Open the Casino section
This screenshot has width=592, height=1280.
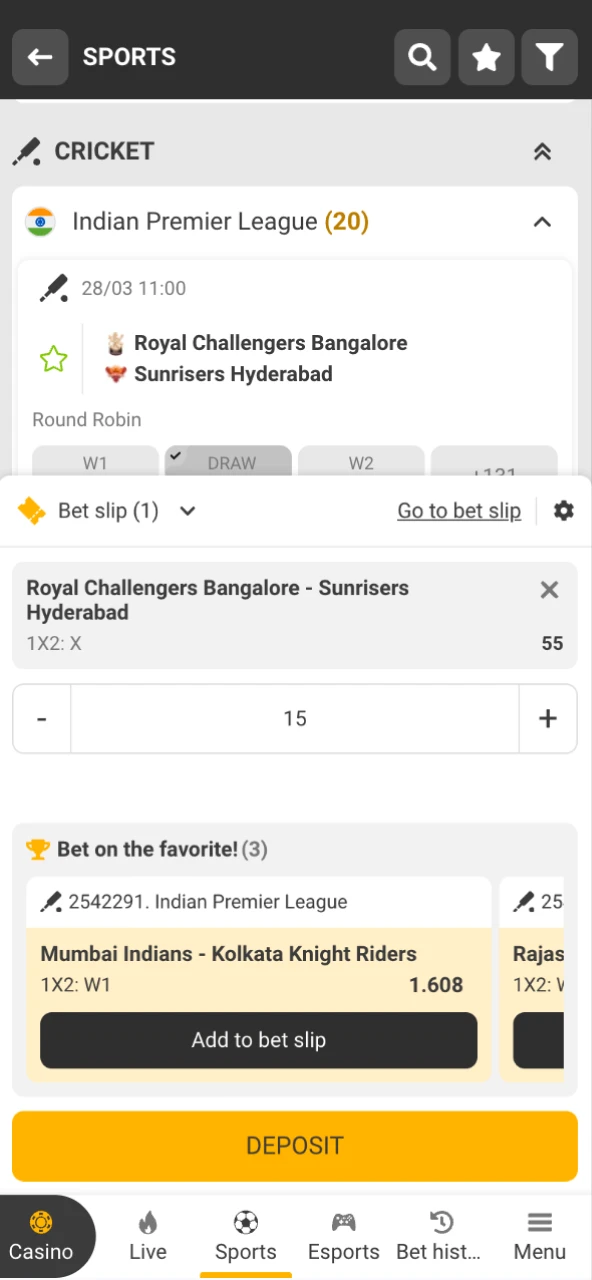(x=41, y=1235)
